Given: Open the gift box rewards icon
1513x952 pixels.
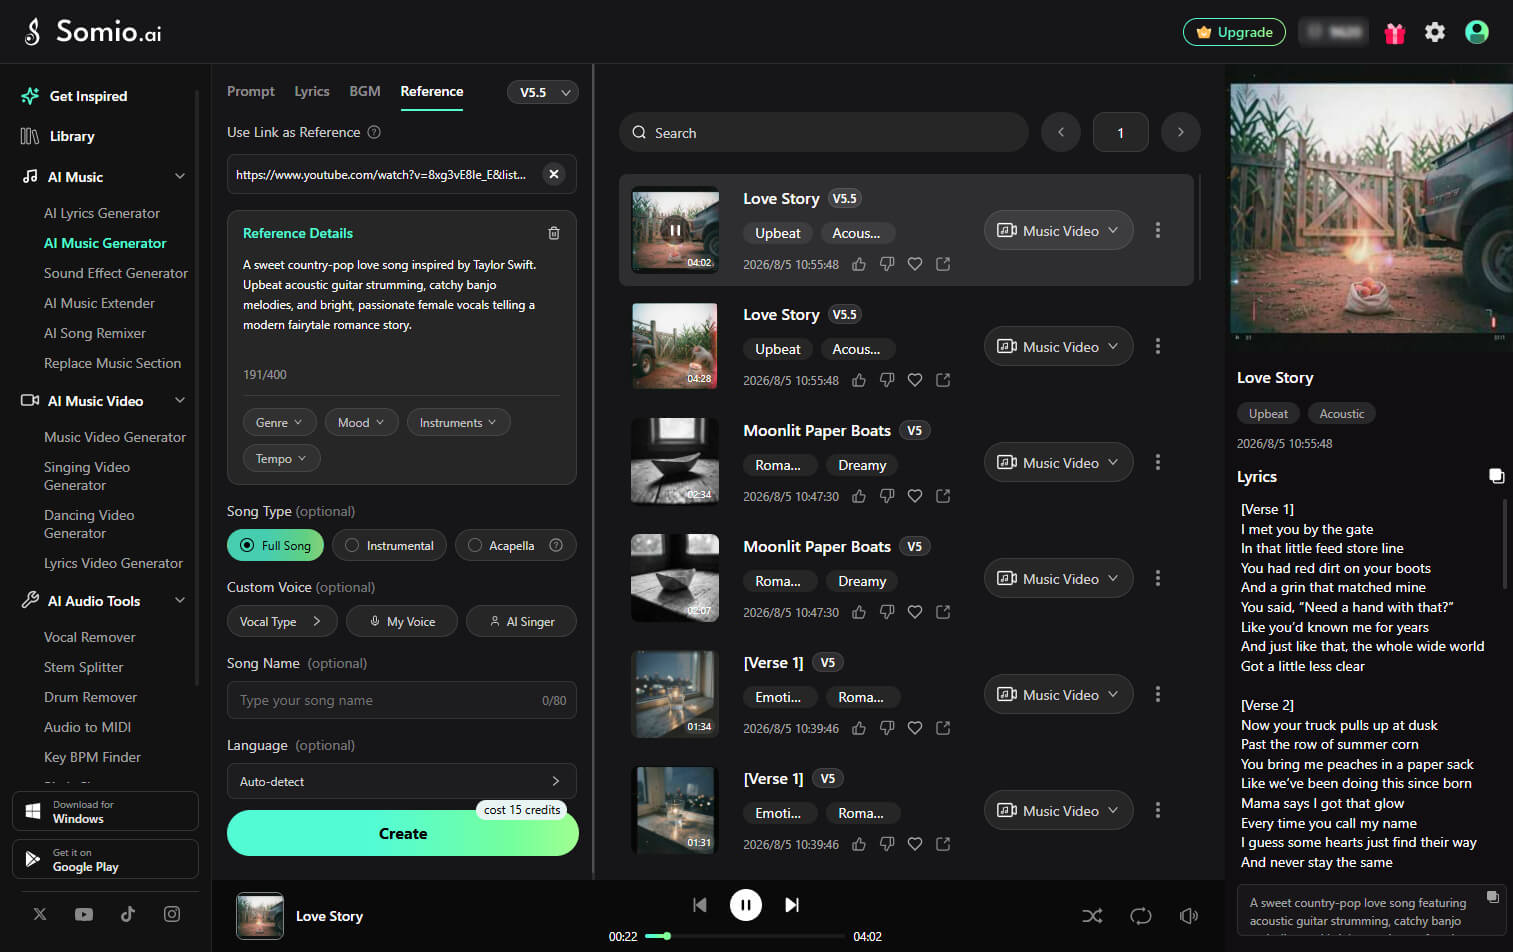Looking at the screenshot, I should (x=1394, y=33).
